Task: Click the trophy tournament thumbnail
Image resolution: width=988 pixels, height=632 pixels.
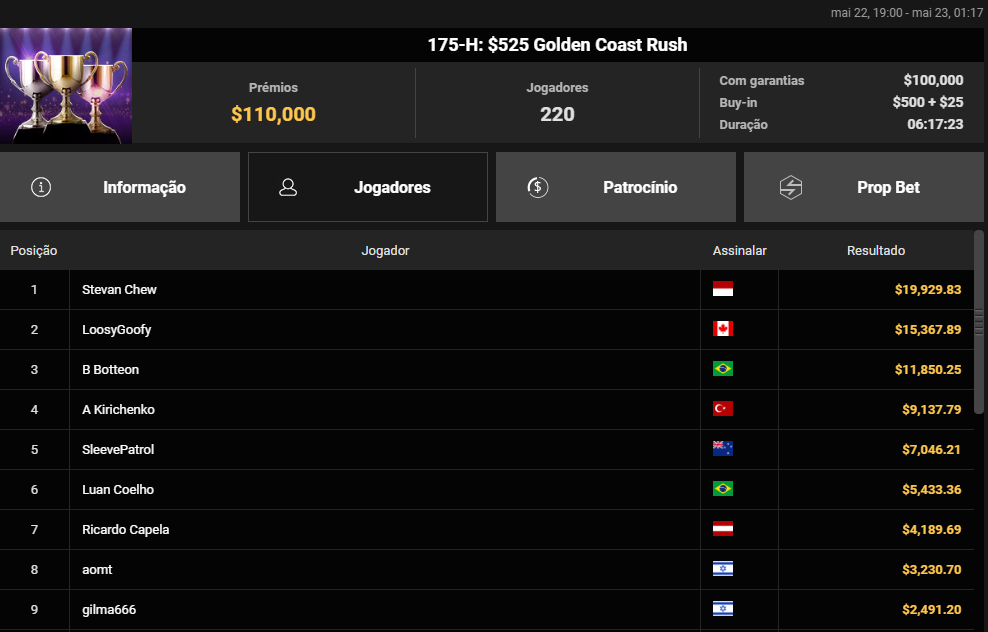Action: coord(66,86)
